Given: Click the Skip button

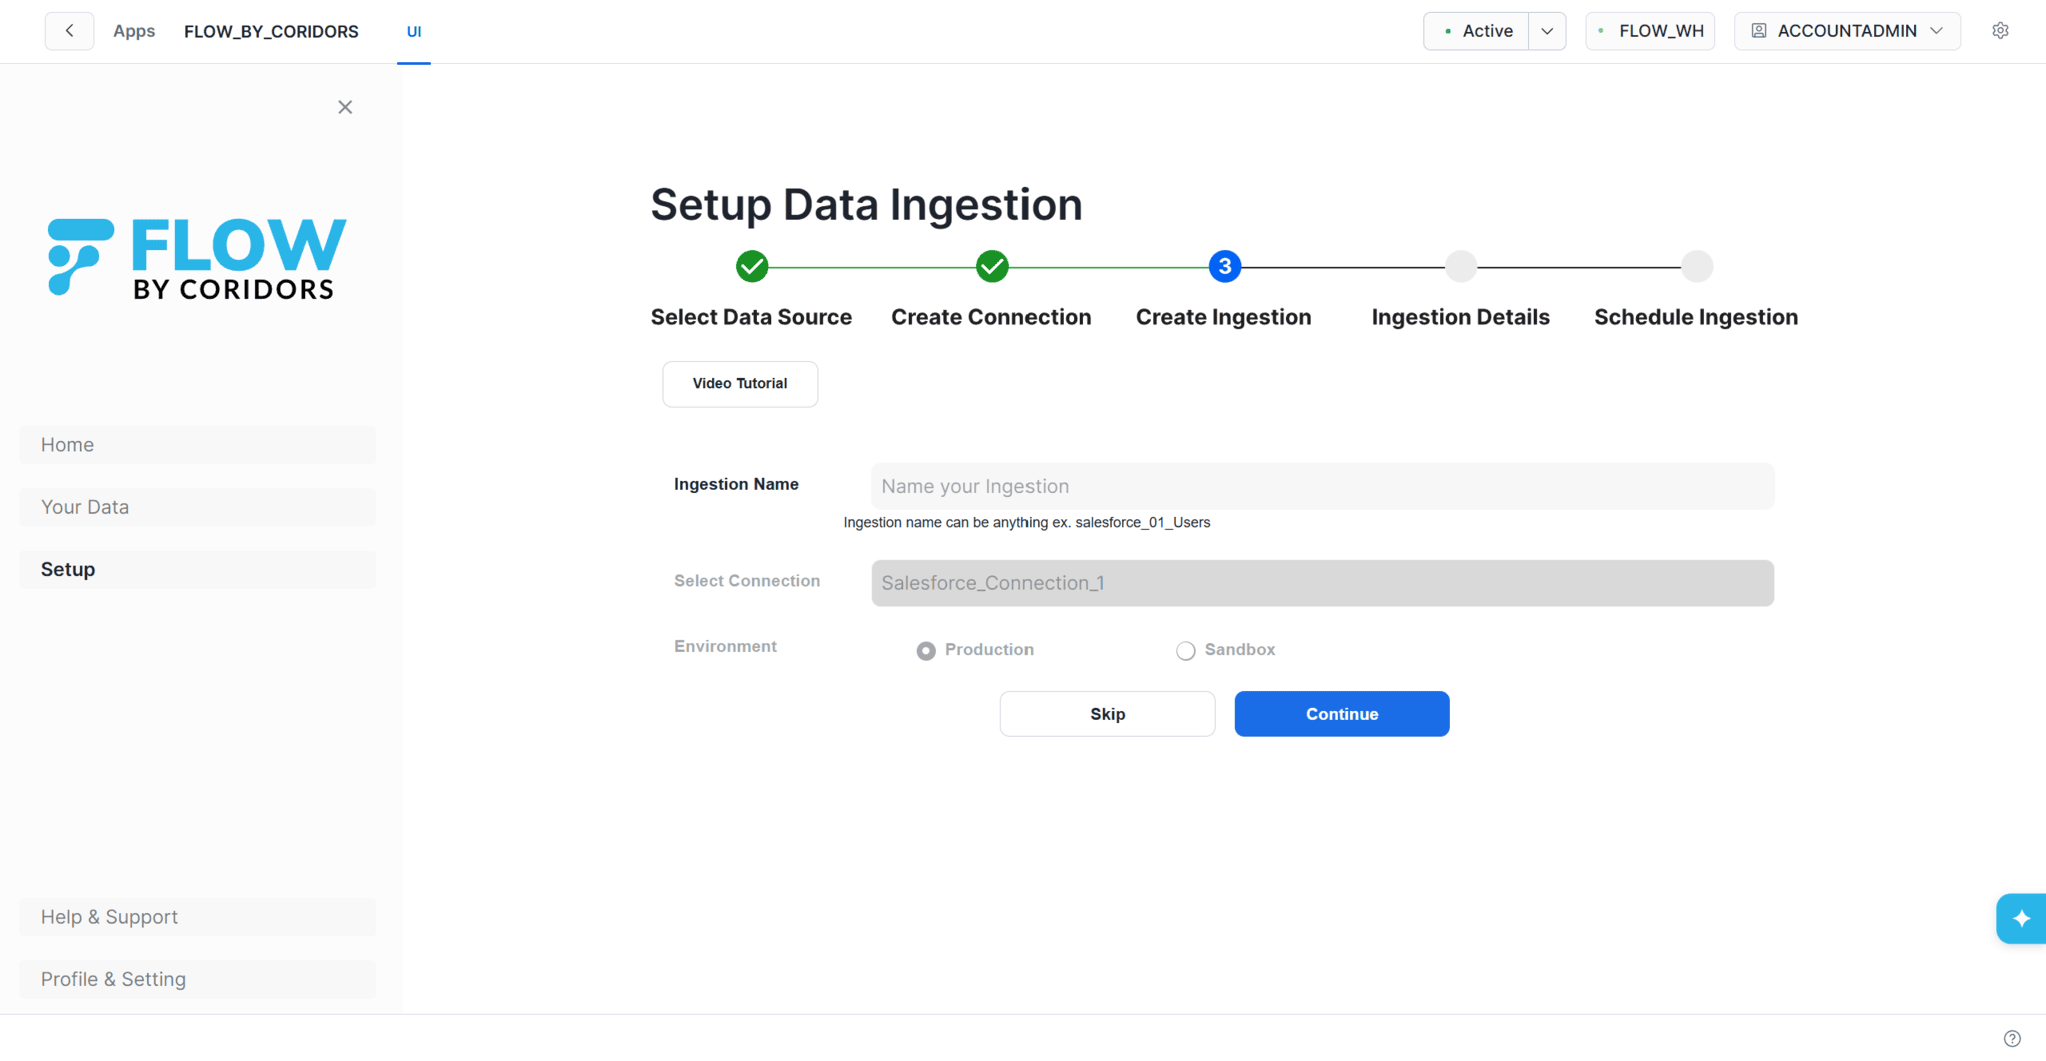Looking at the screenshot, I should tap(1107, 714).
